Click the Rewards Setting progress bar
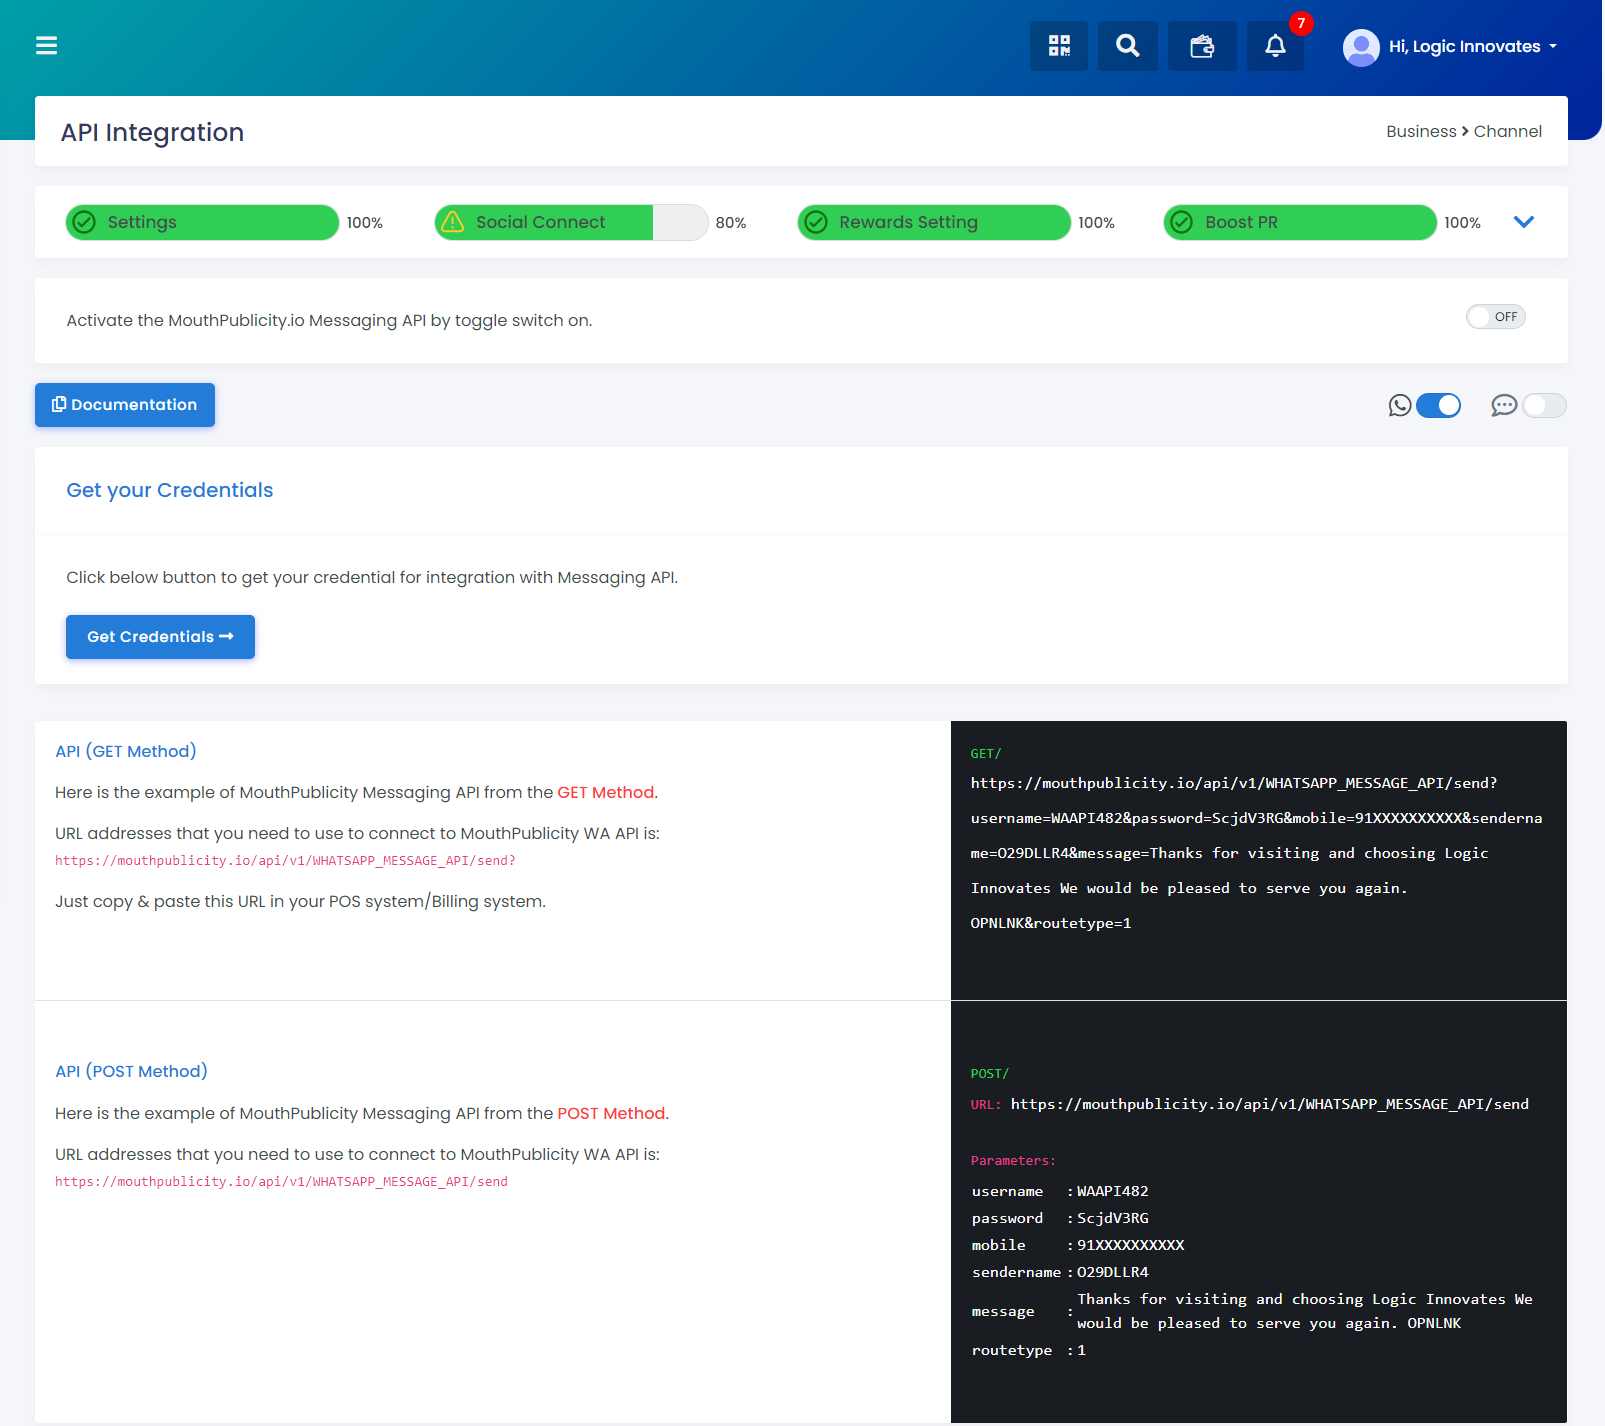 click(x=934, y=222)
